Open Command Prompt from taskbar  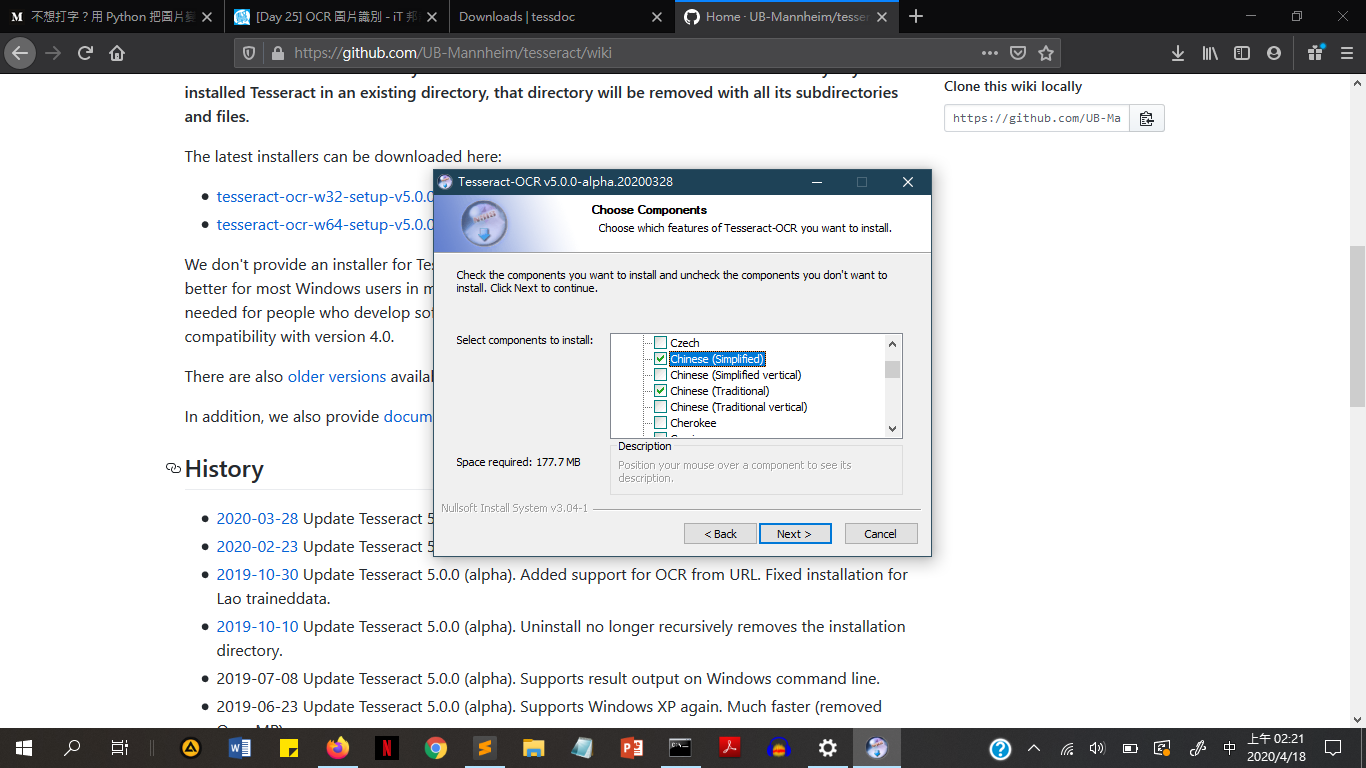click(x=680, y=747)
